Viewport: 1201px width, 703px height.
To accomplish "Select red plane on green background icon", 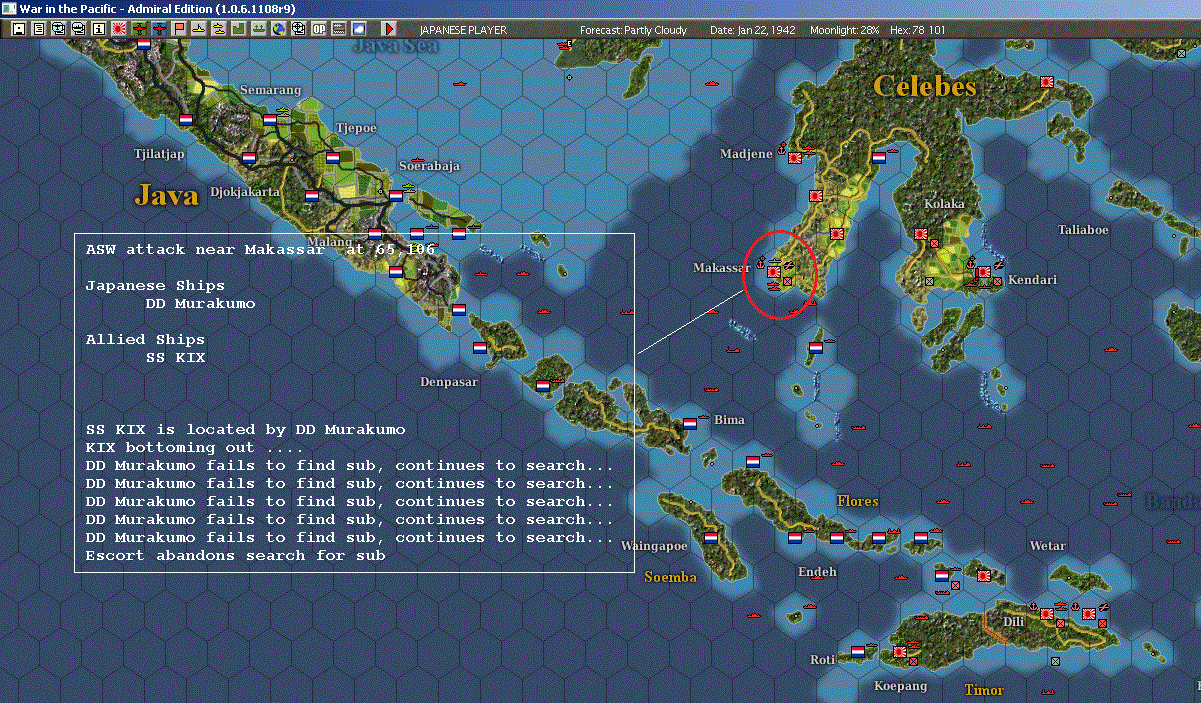I will point(138,29).
